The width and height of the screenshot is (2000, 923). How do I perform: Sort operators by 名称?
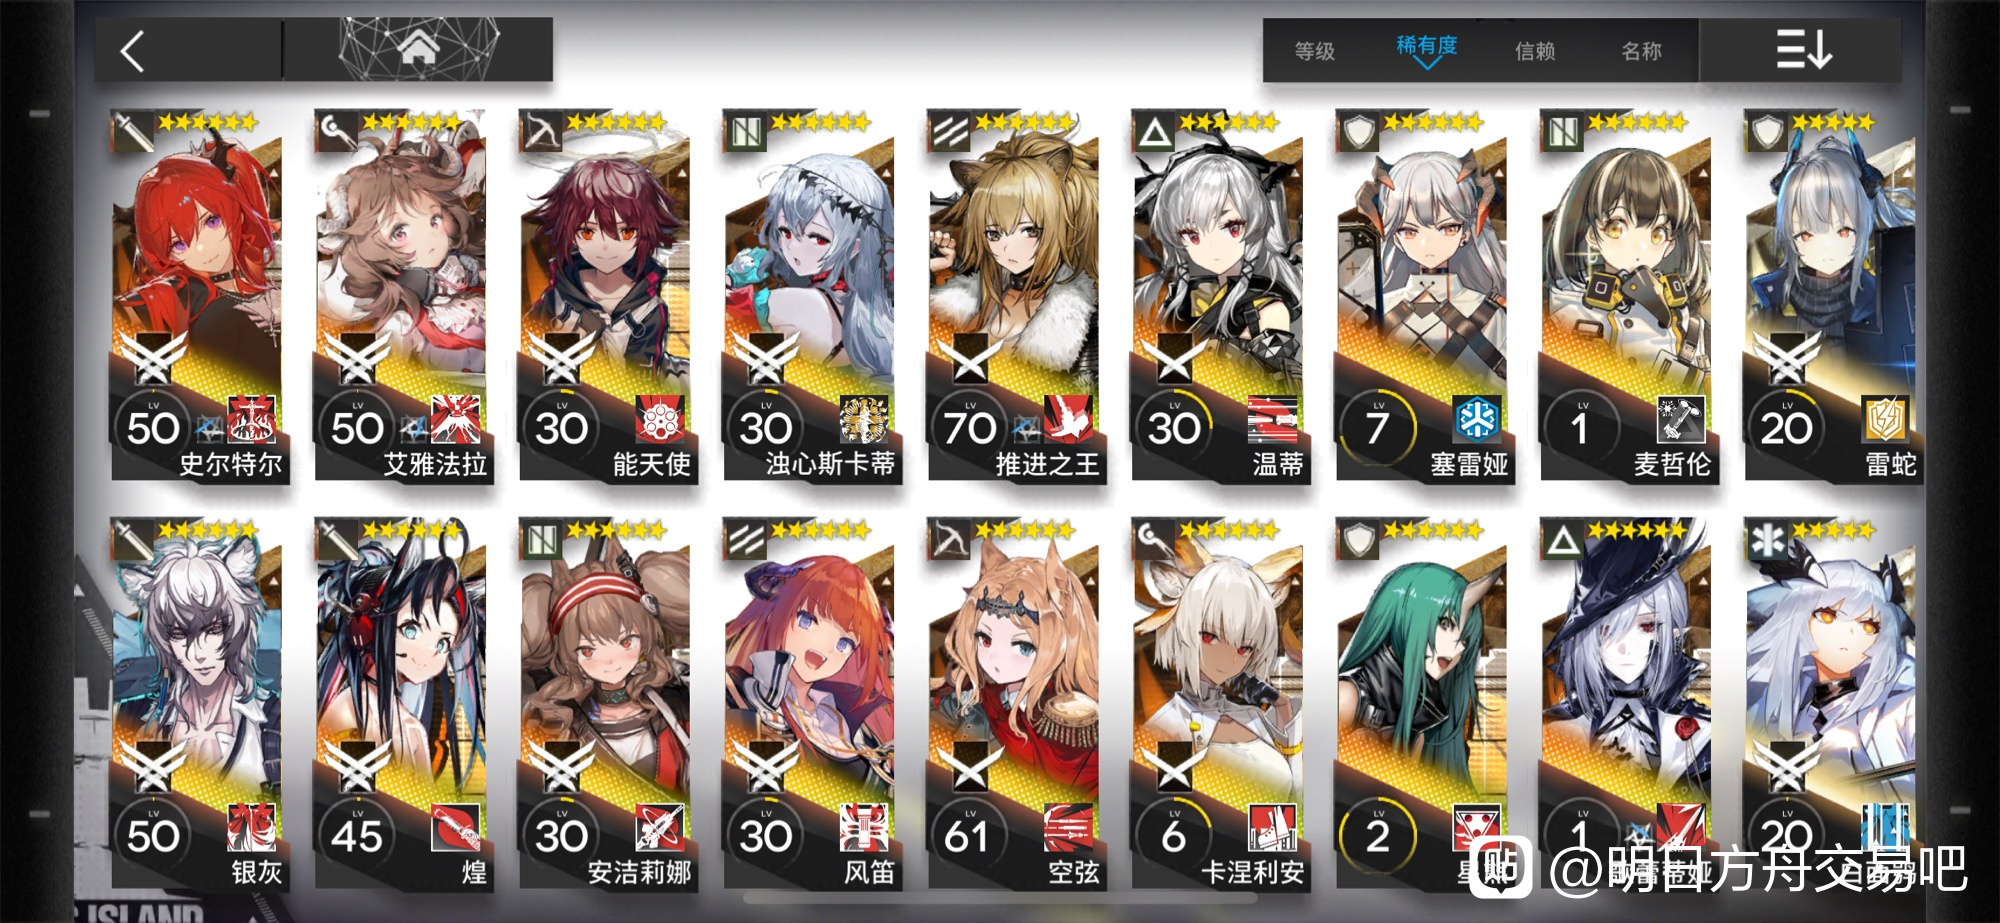[x=1641, y=51]
